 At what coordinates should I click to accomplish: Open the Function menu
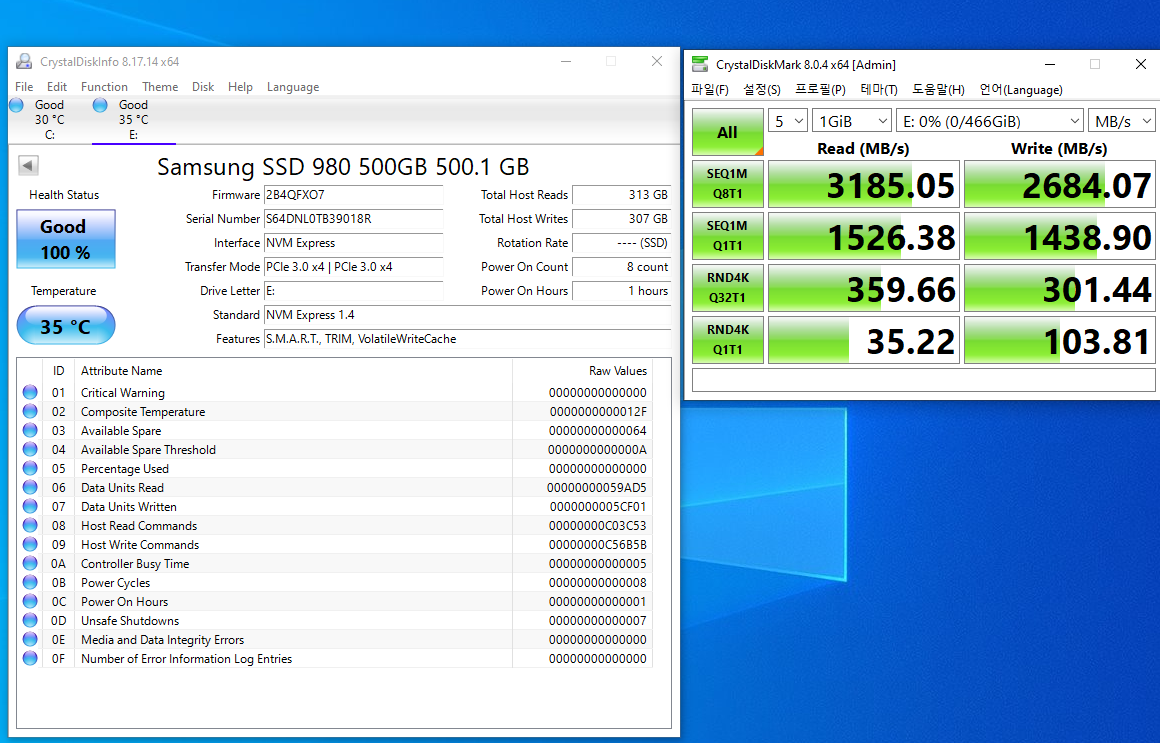104,87
